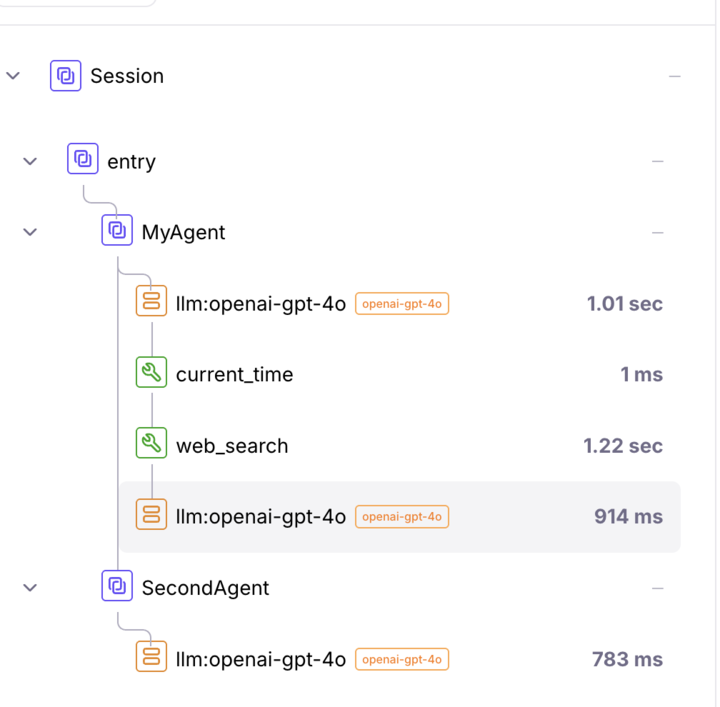Click the openai-gpt-4o badge on the 783 ms row
The image size is (720, 707).
click(x=402, y=659)
